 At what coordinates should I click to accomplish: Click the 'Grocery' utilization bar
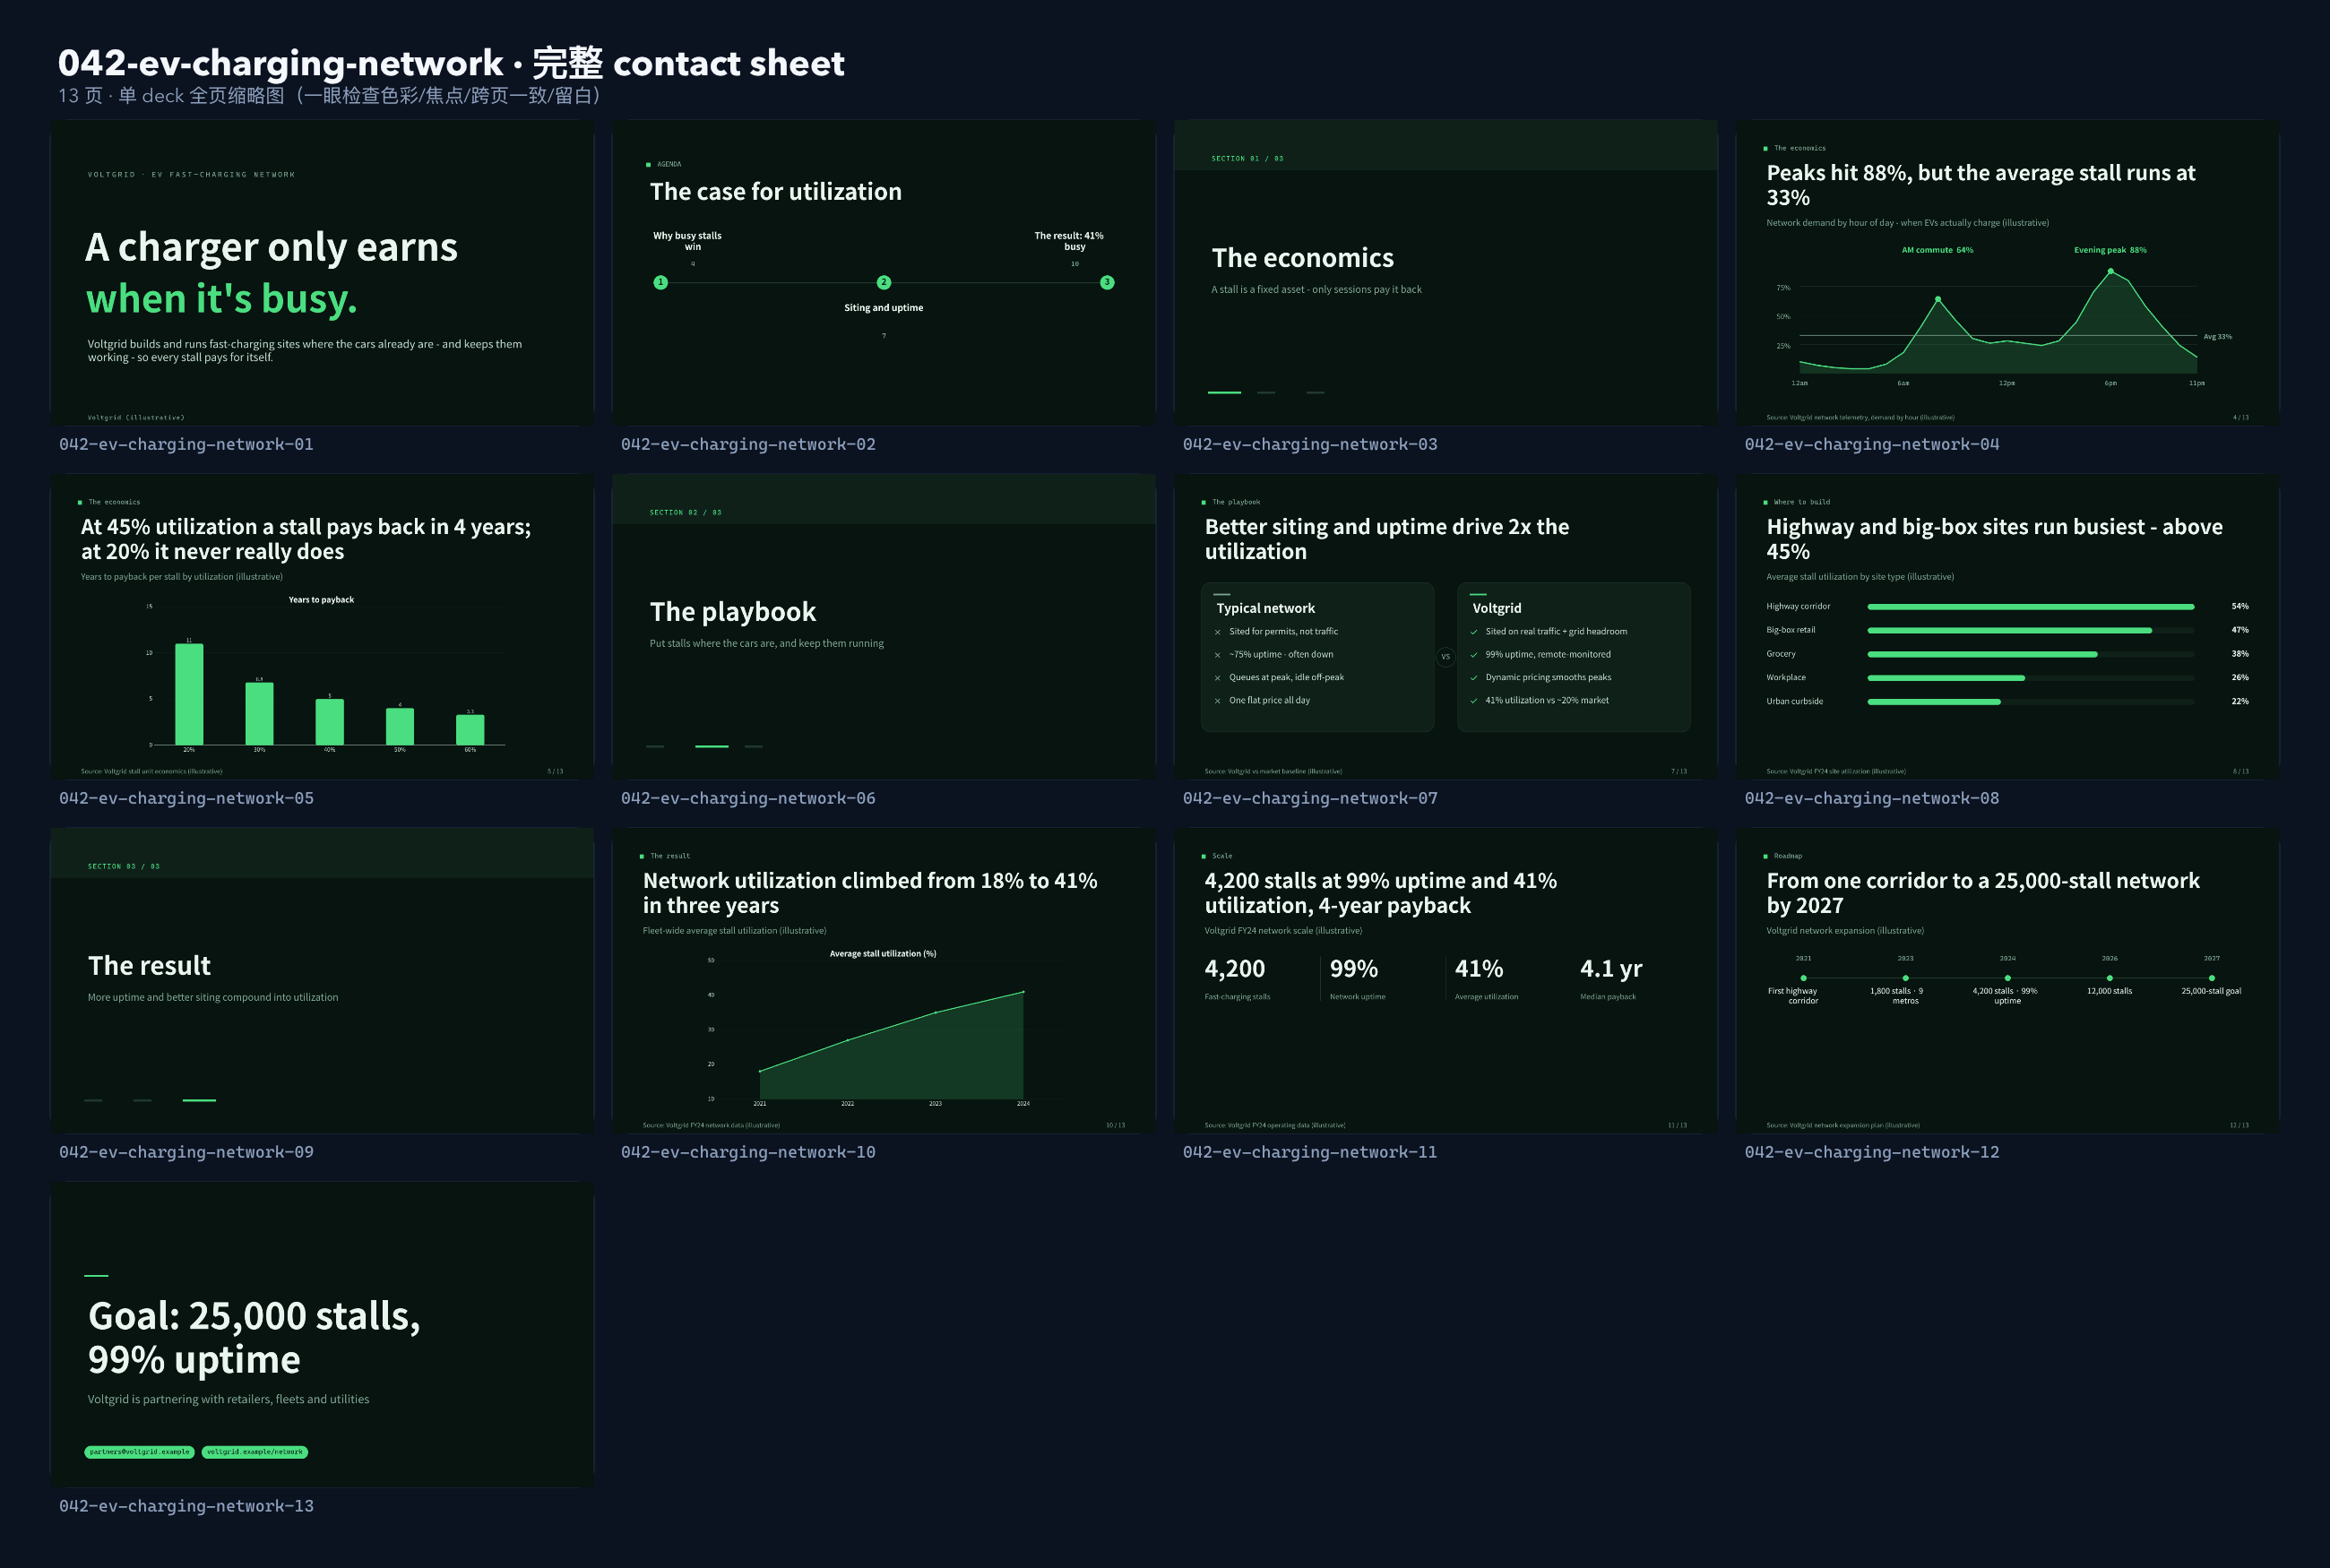(x=1982, y=654)
